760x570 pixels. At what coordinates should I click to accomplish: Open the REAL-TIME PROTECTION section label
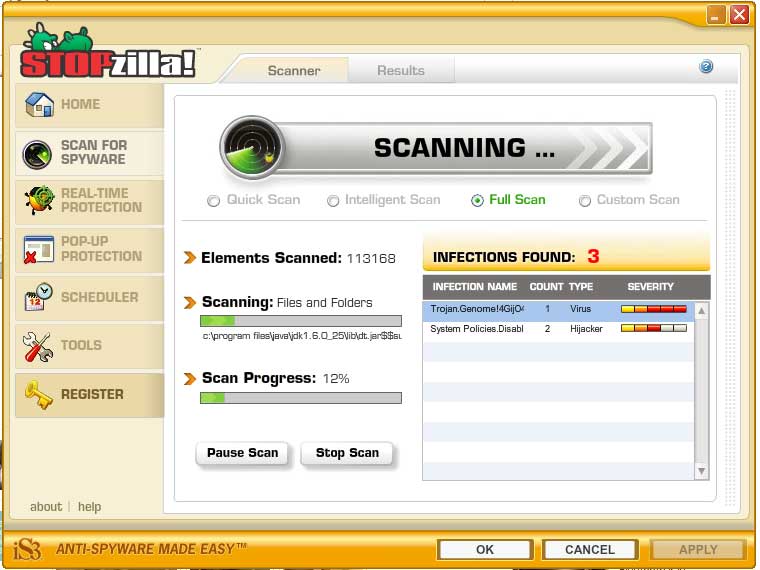click(x=101, y=200)
